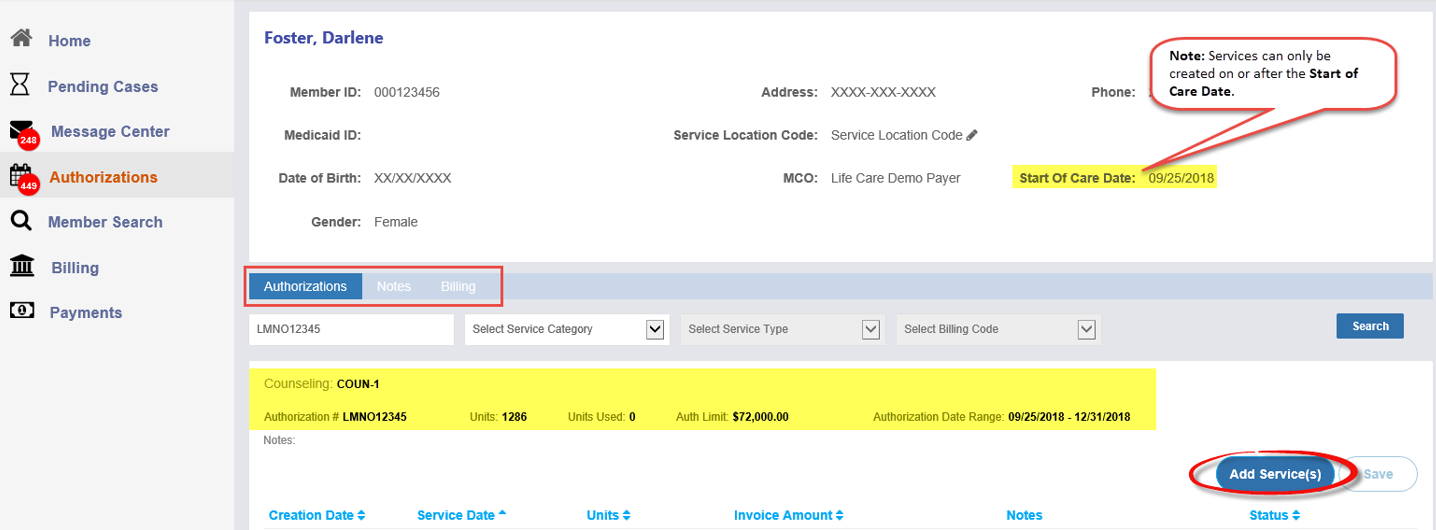Click the Pending Cases hourglass icon
The image size is (1436, 530).
pyautogui.click(x=20, y=85)
